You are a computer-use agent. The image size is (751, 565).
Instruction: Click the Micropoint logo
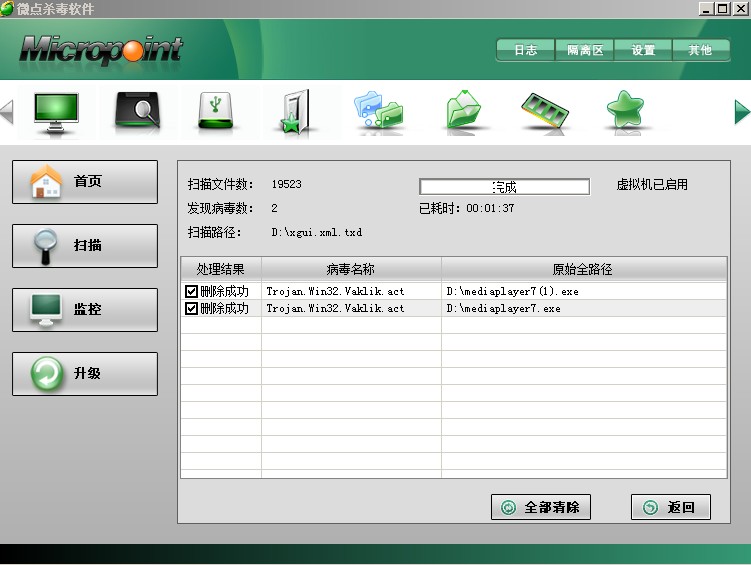click(x=101, y=50)
